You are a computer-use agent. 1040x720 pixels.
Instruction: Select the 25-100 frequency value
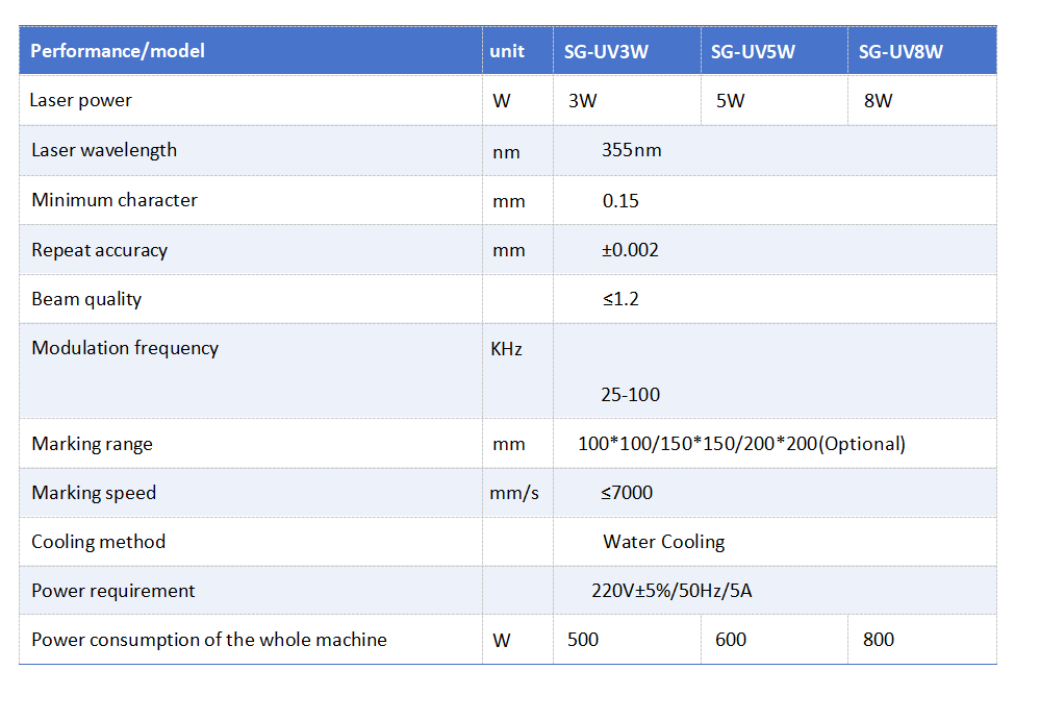pyautogui.click(x=630, y=395)
